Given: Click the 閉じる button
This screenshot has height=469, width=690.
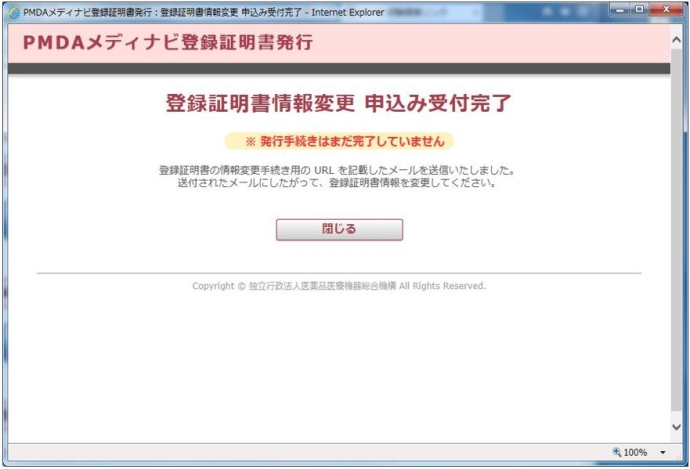Looking at the screenshot, I should [x=339, y=230].
